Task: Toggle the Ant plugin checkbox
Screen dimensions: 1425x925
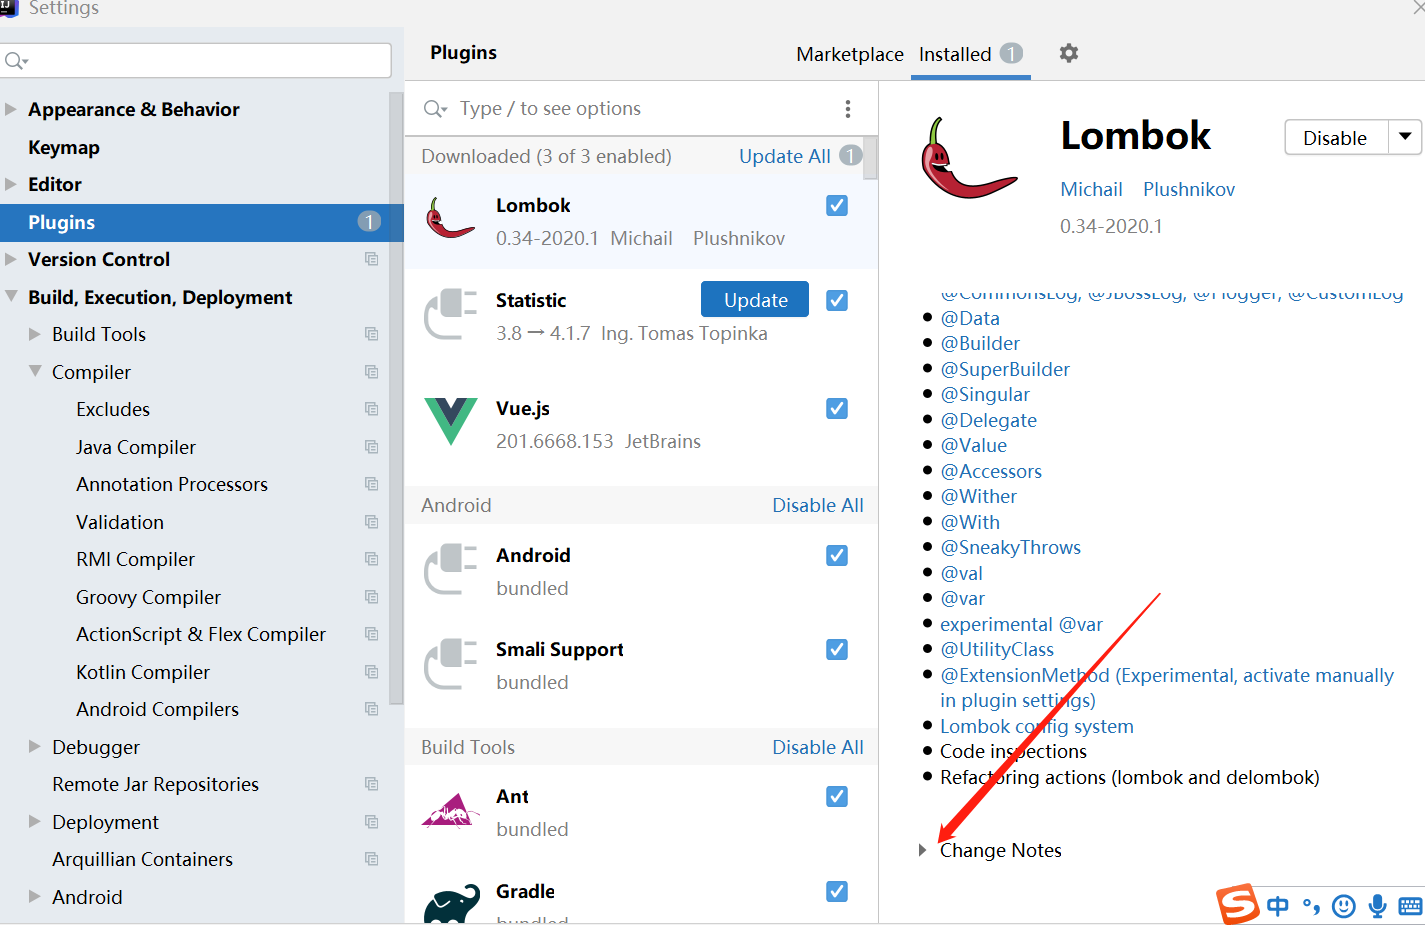Action: [837, 796]
